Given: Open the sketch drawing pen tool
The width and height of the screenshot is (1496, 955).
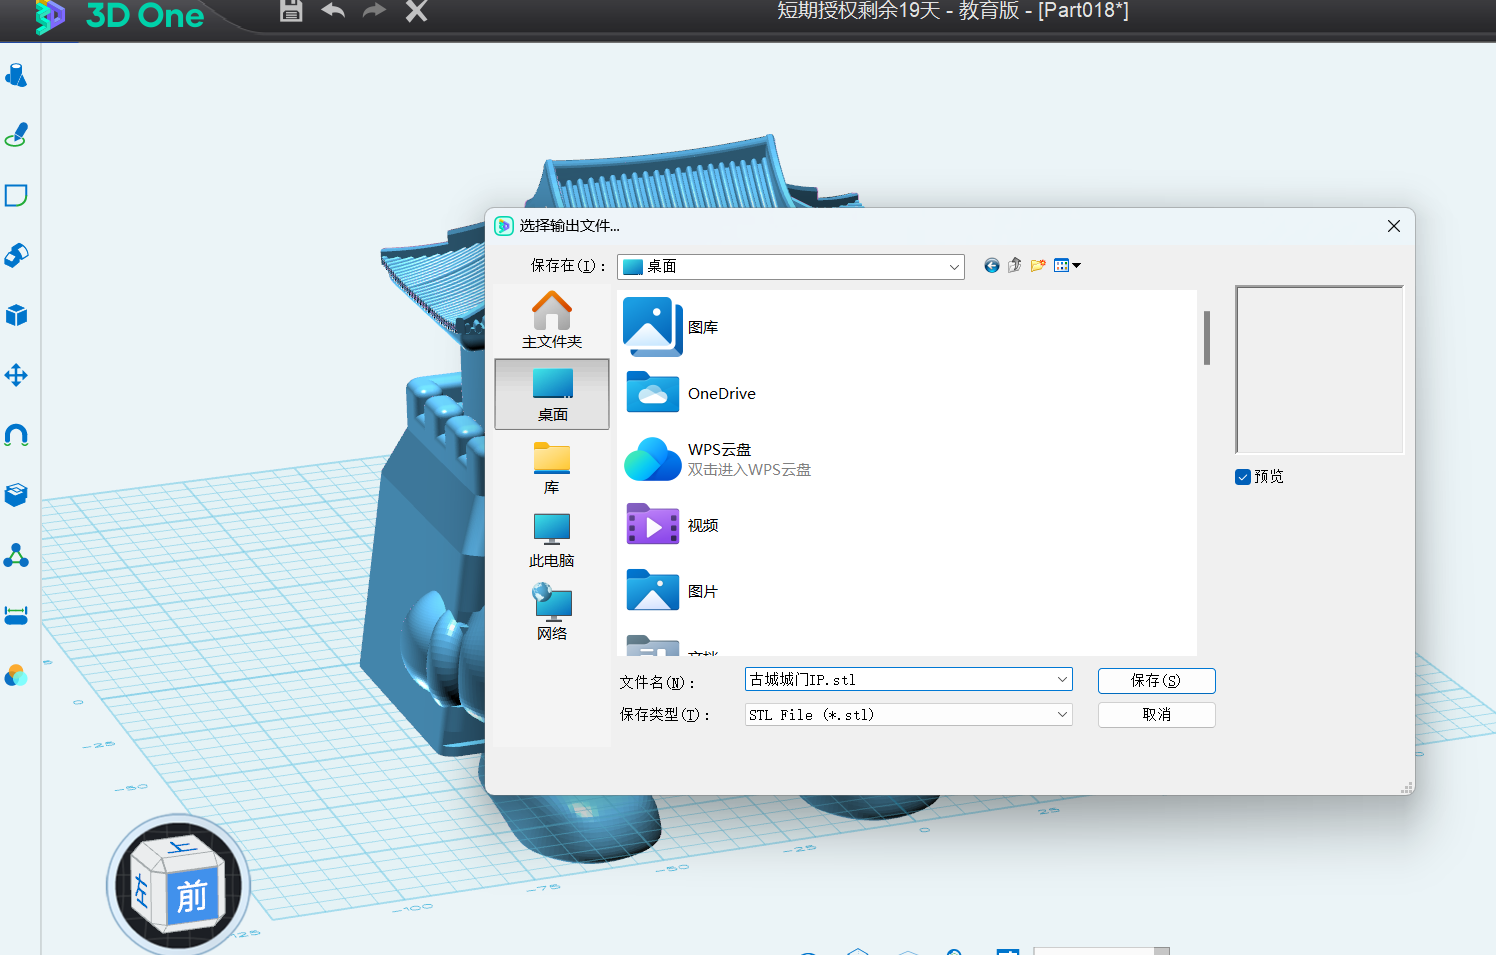Looking at the screenshot, I should tap(16, 135).
